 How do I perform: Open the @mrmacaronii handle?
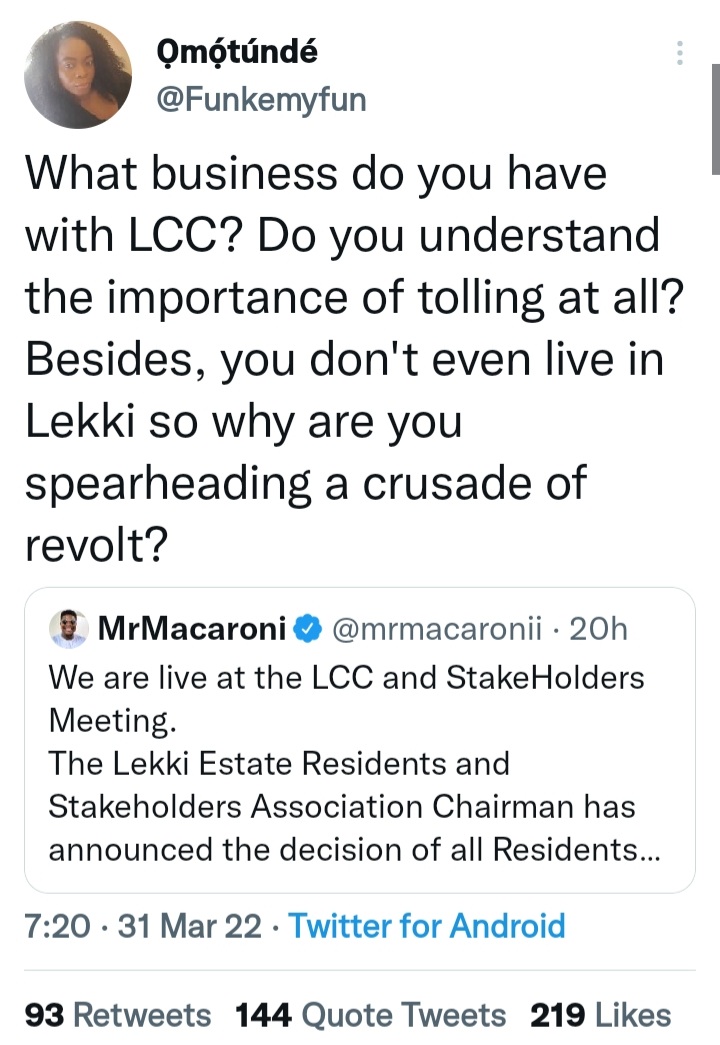435,628
